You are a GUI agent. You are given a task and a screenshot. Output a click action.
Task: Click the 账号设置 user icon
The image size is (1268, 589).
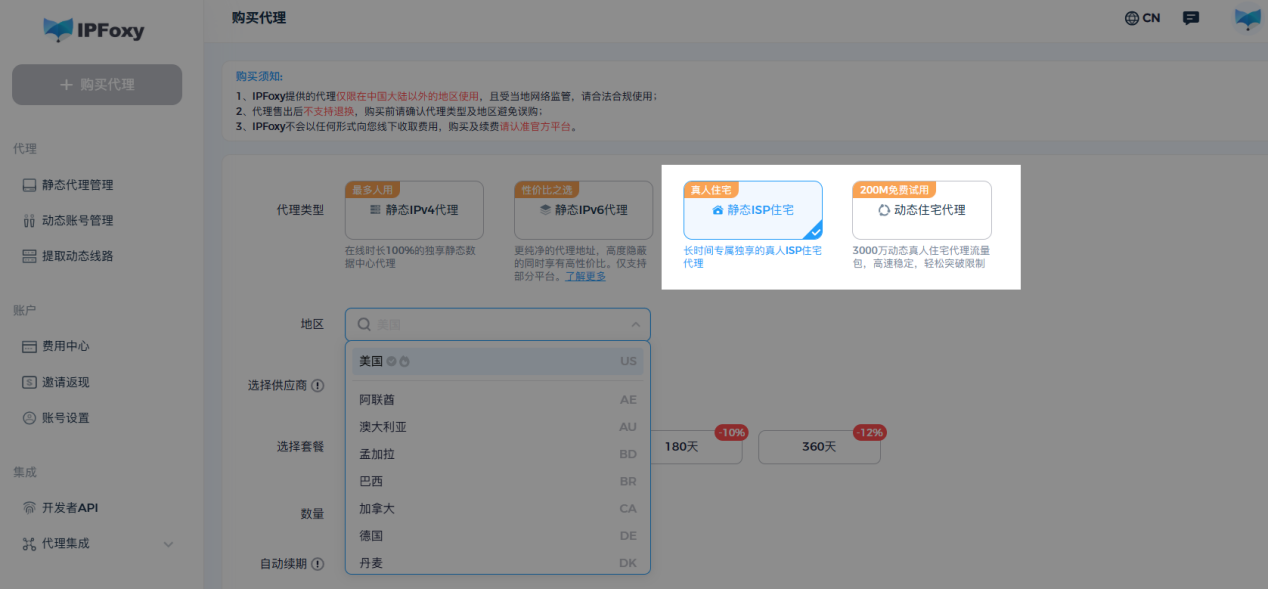(29, 418)
